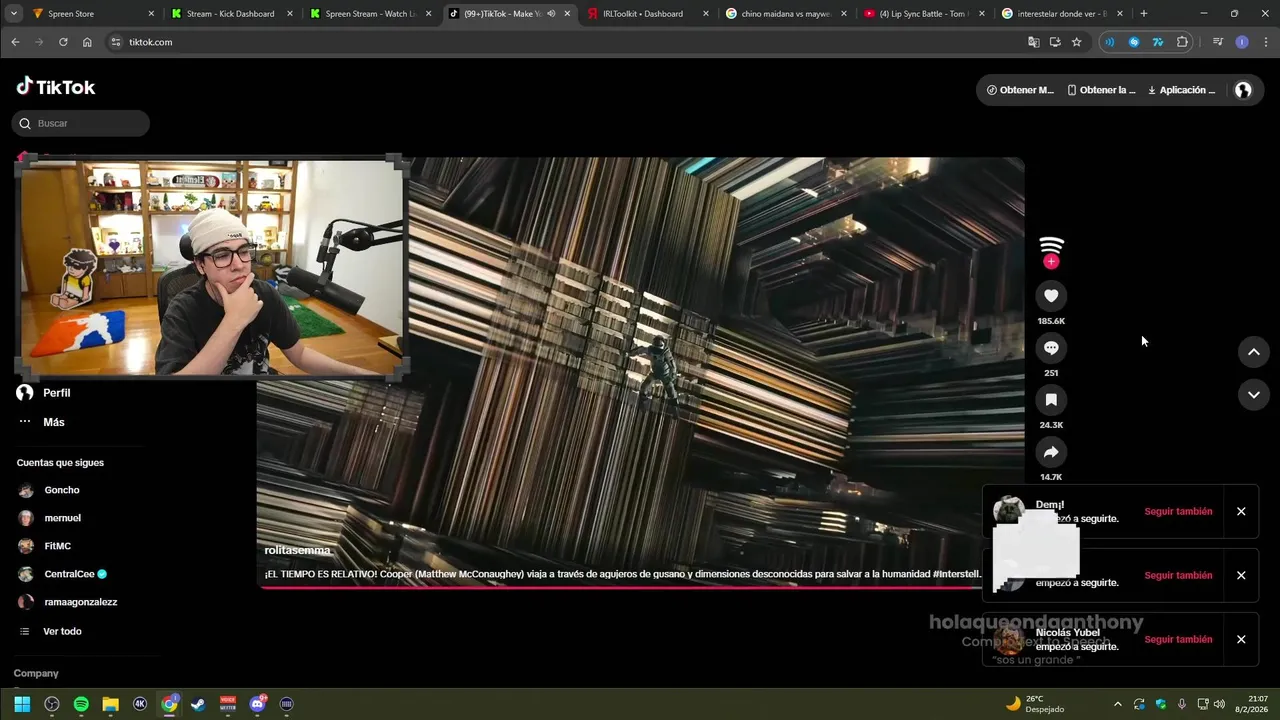The width and height of the screenshot is (1280, 720).
Task: Mute the audio on the TikTok tab
Action: click(x=551, y=14)
